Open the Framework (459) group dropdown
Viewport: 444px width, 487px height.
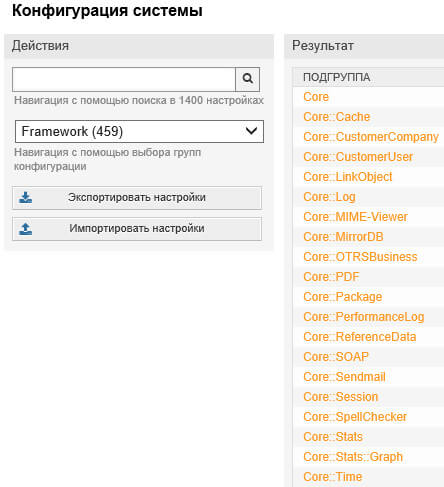(139, 131)
